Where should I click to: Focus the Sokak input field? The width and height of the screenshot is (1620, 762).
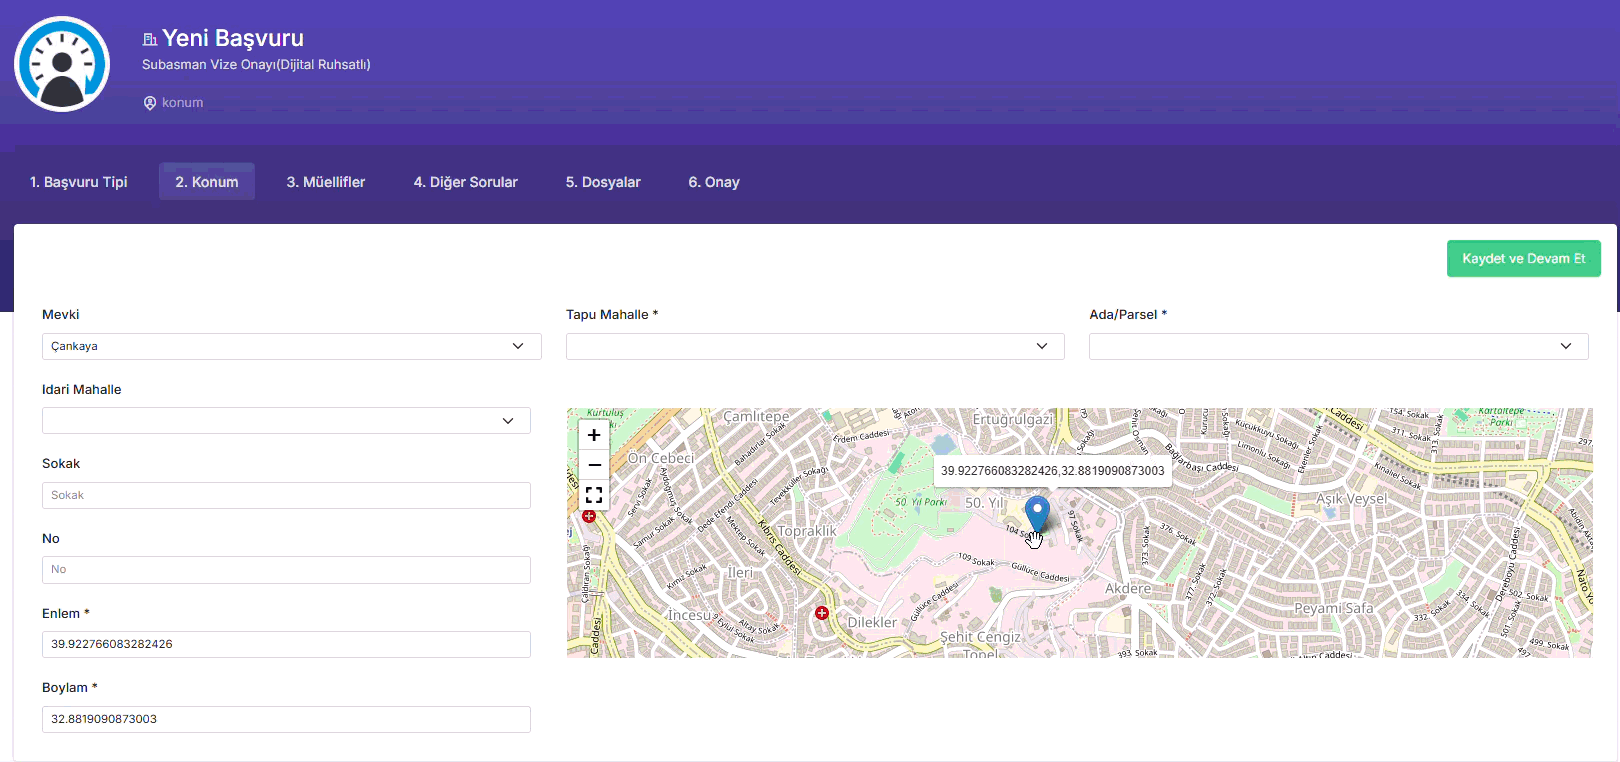(x=286, y=495)
